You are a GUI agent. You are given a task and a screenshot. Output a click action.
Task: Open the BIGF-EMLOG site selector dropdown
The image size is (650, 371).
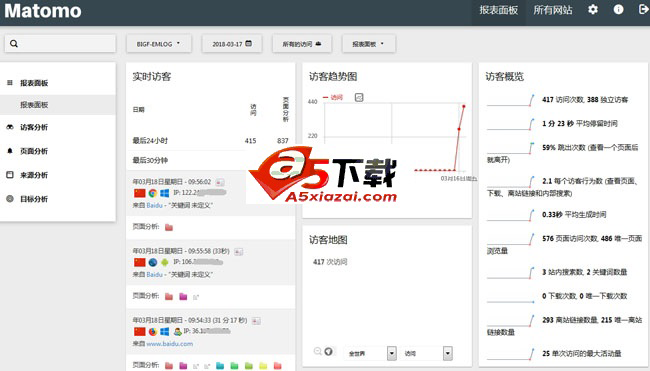point(159,44)
